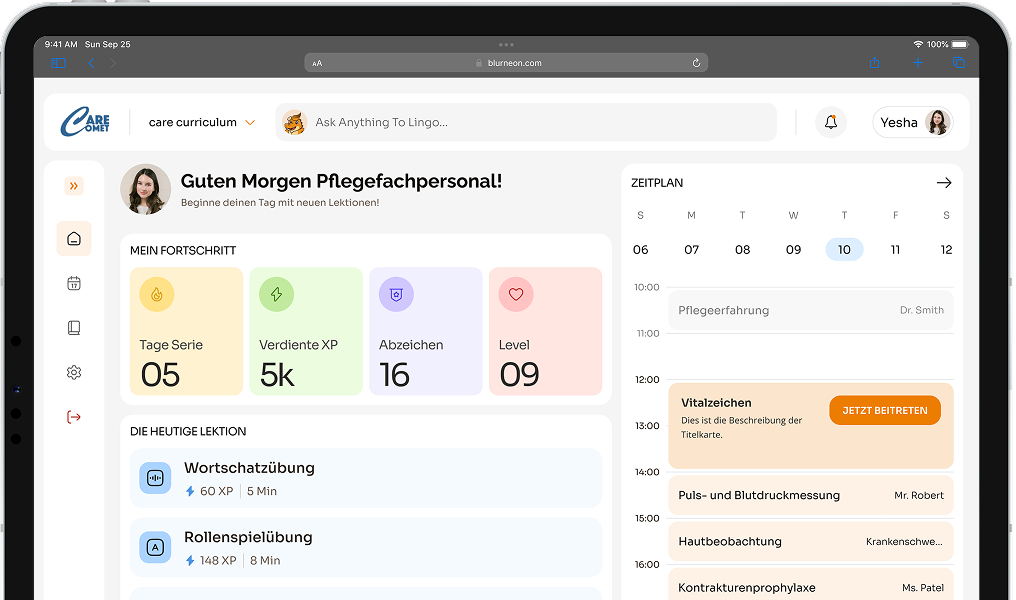Open the Rollenspielübung lesson

[x=366, y=547]
